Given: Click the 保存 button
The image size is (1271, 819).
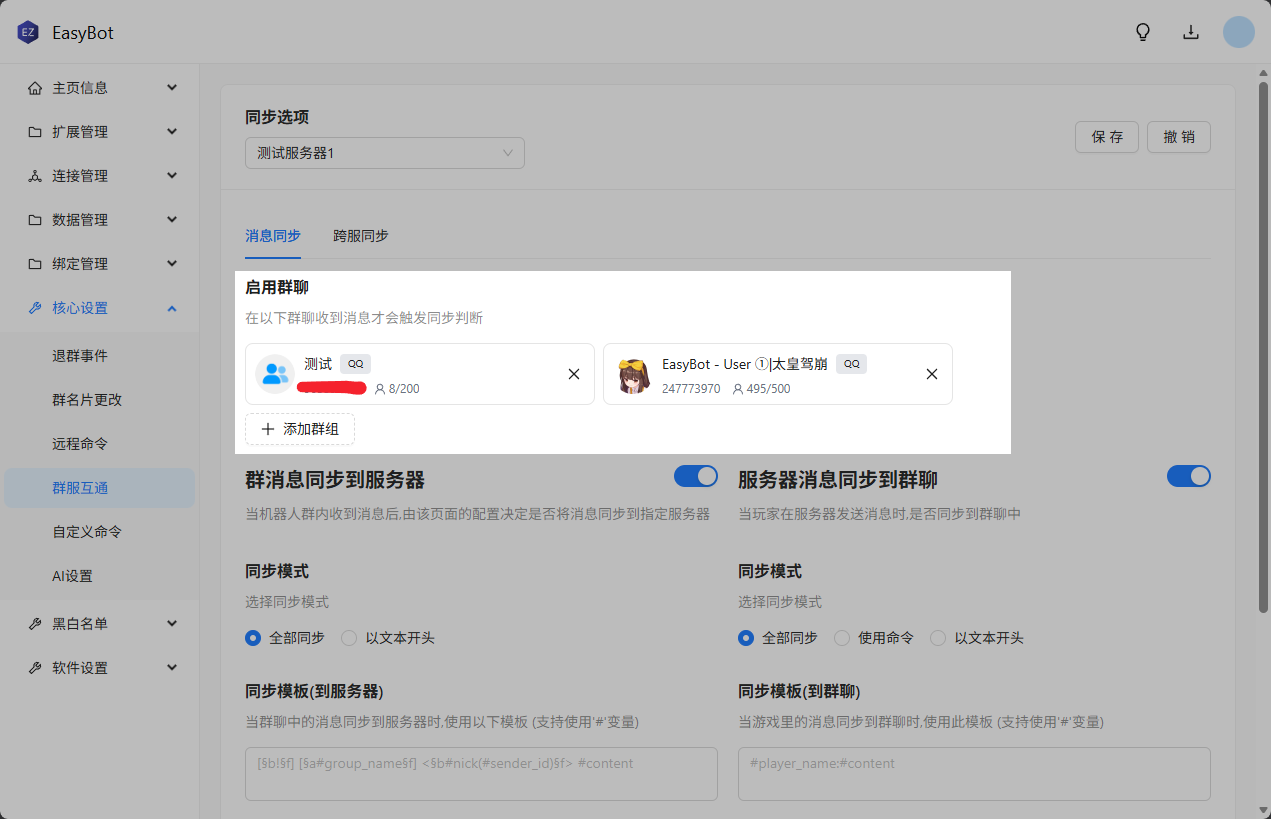Looking at the screenshot, I should pos(1106,137).
